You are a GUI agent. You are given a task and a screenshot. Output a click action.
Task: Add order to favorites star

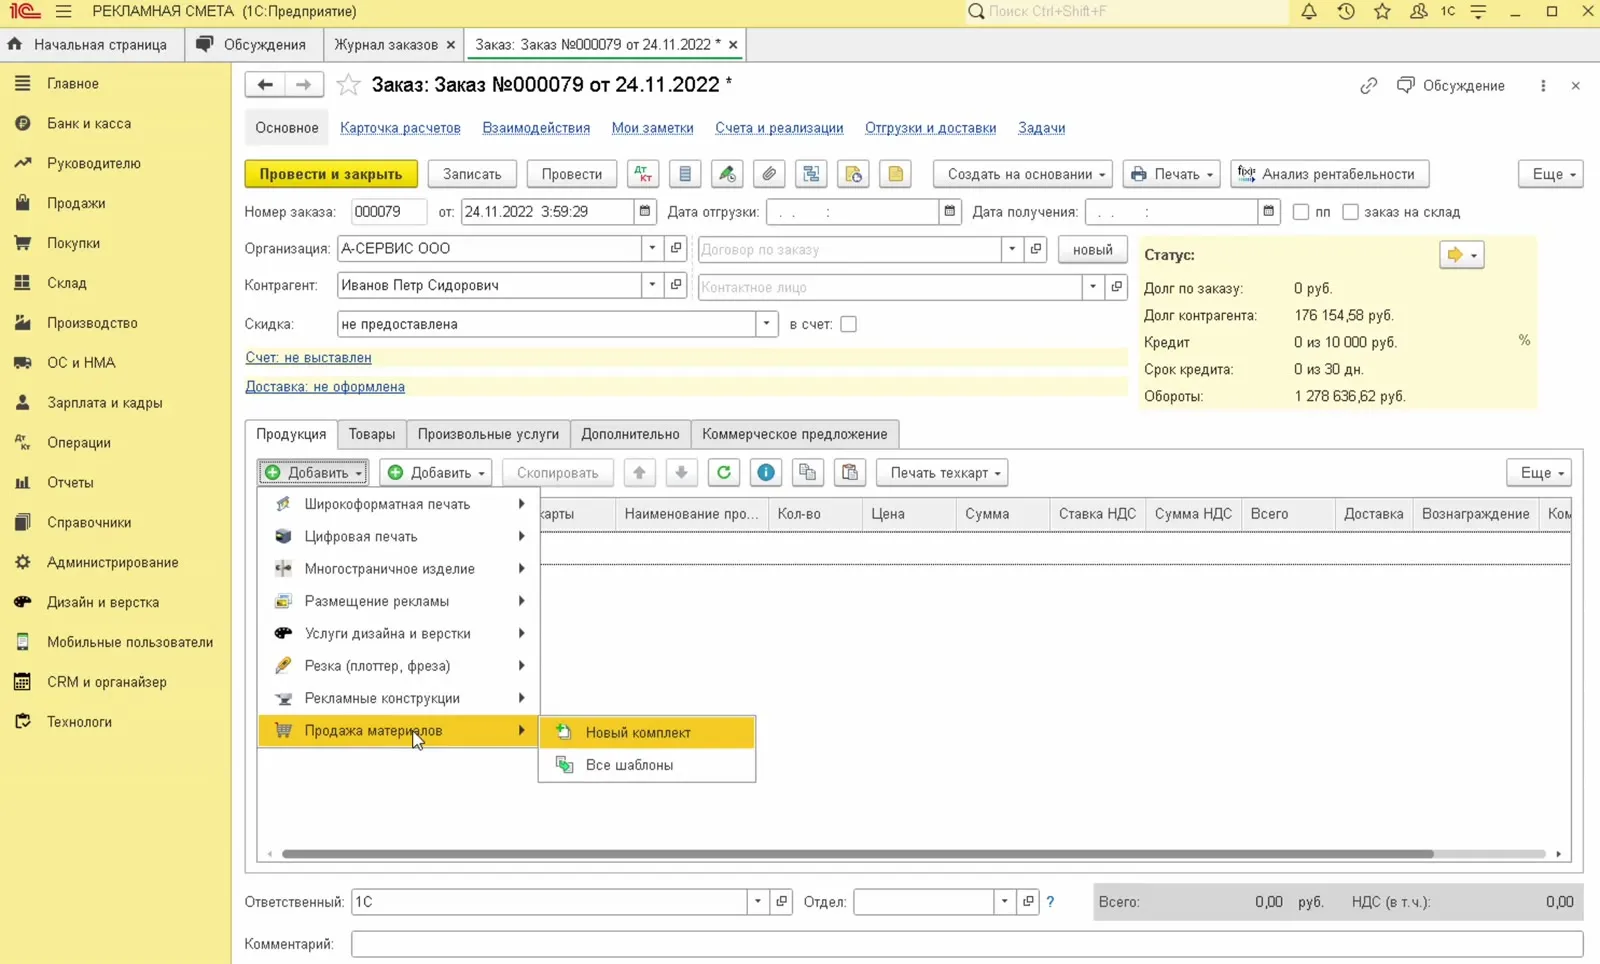click(348, 85)
